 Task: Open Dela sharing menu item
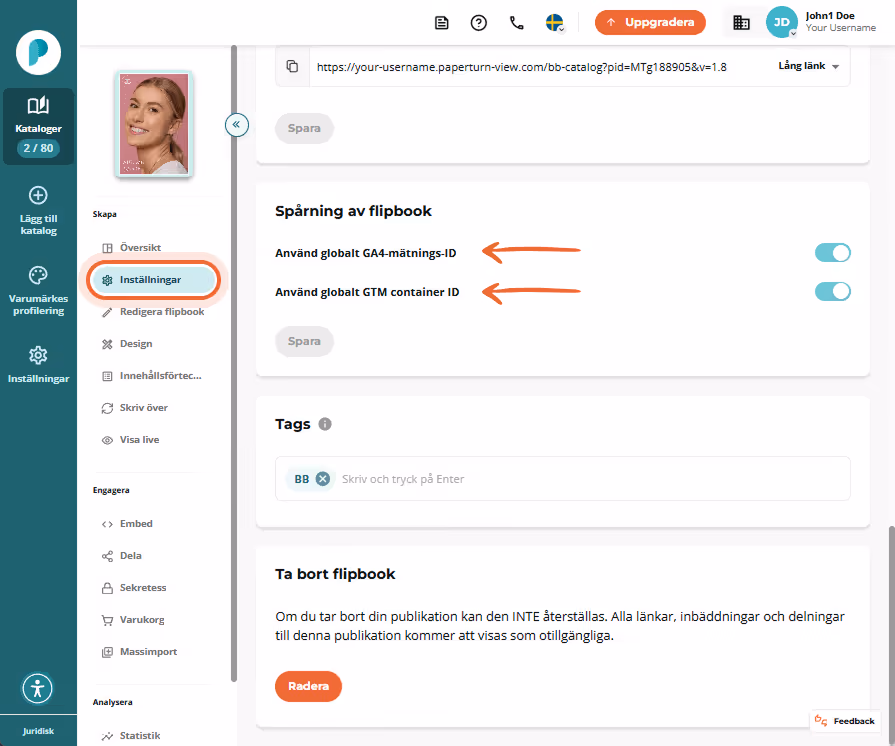coord(121,555)
